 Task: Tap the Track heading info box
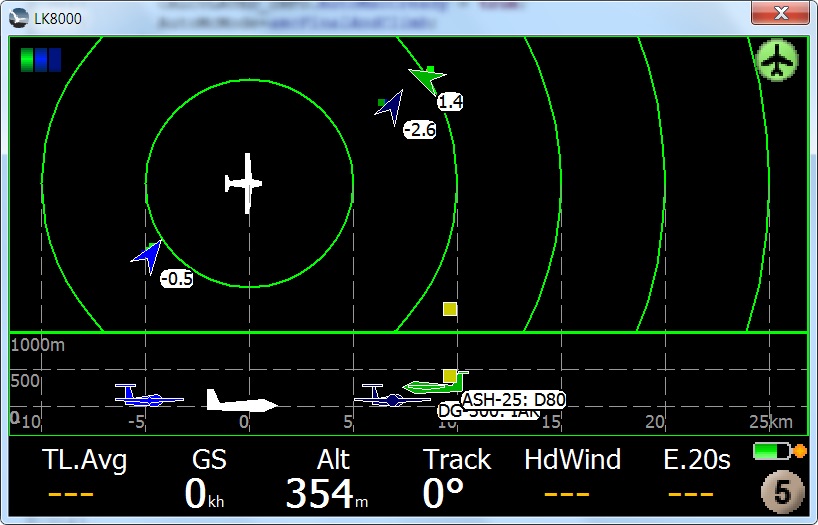tap(457, 476)
